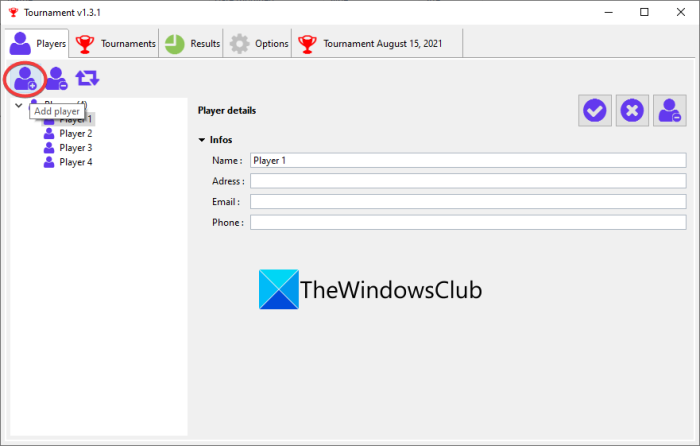This screenshot has width=700, height=446.
Task: Click the Add player icon
Action: pyautogui.click(x=25, y=79)
